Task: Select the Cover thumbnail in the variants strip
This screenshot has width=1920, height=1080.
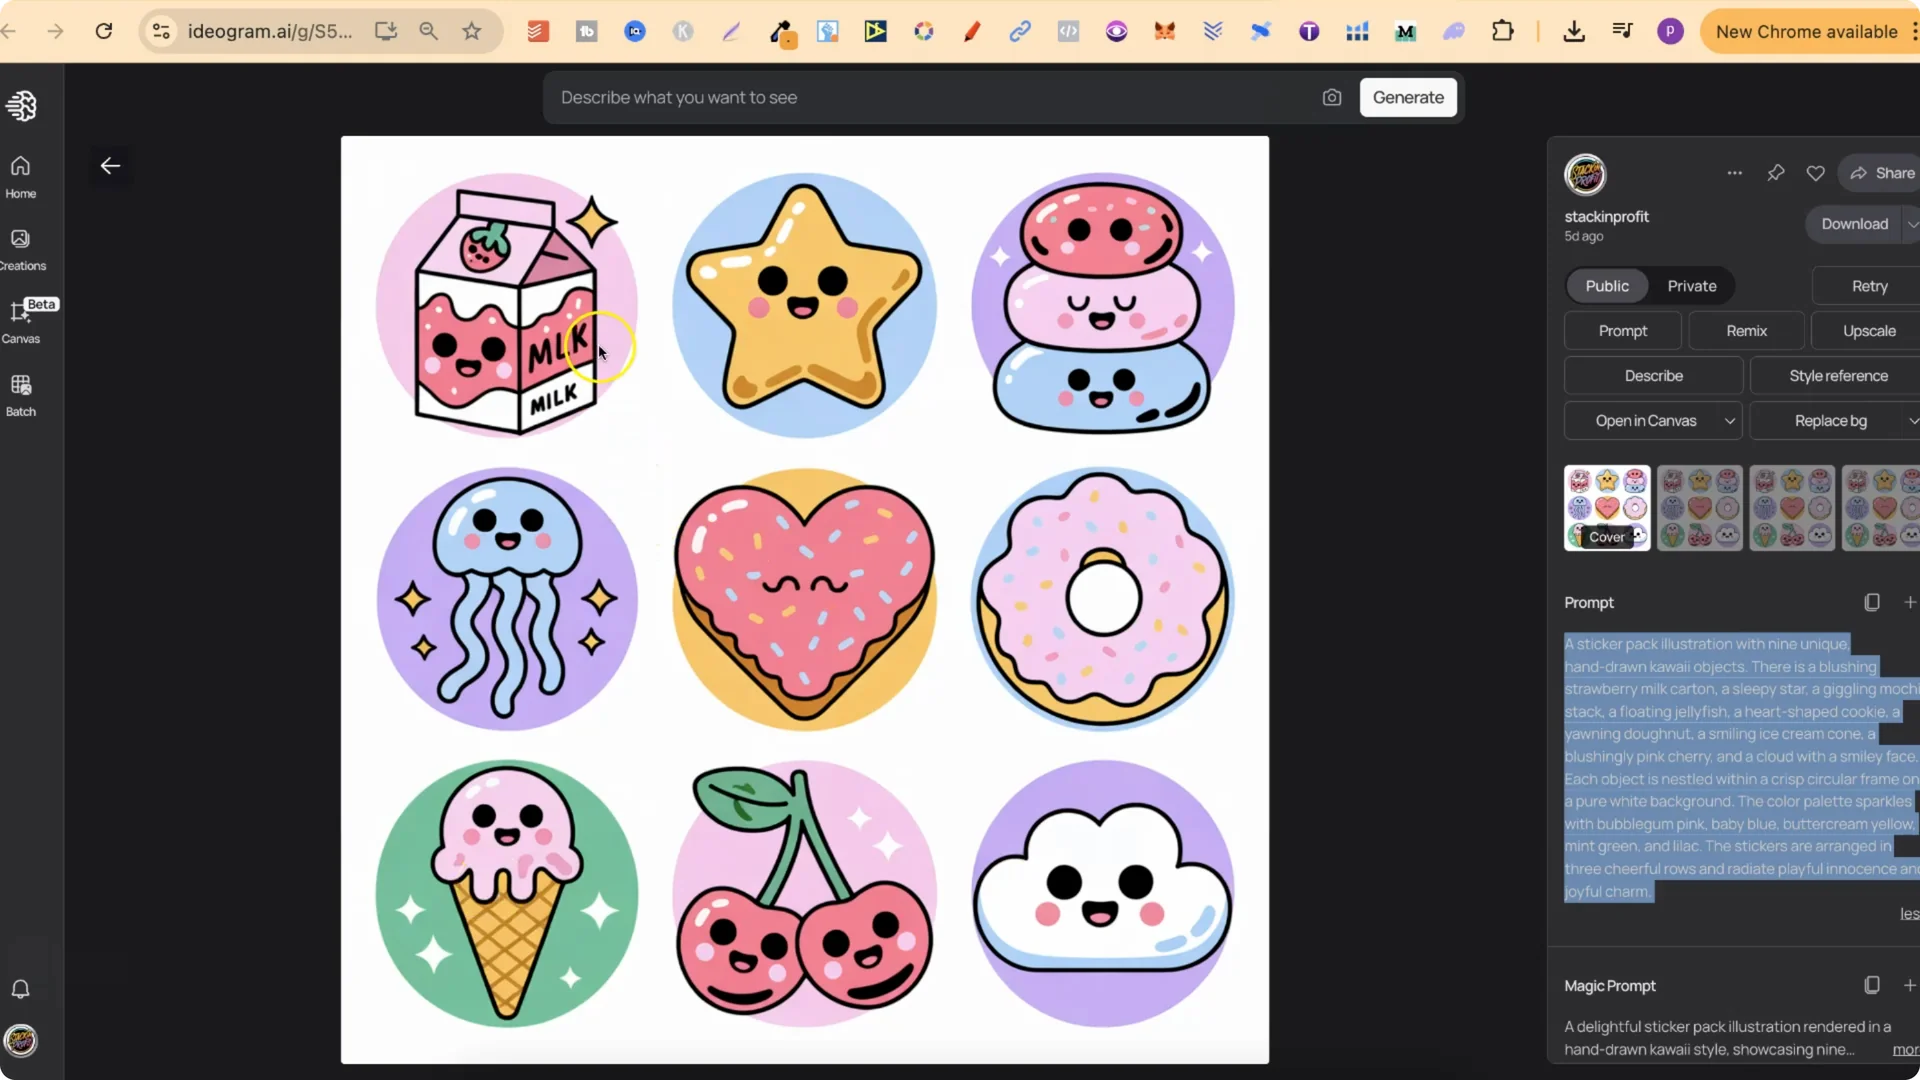Action: coord(1607,507)
